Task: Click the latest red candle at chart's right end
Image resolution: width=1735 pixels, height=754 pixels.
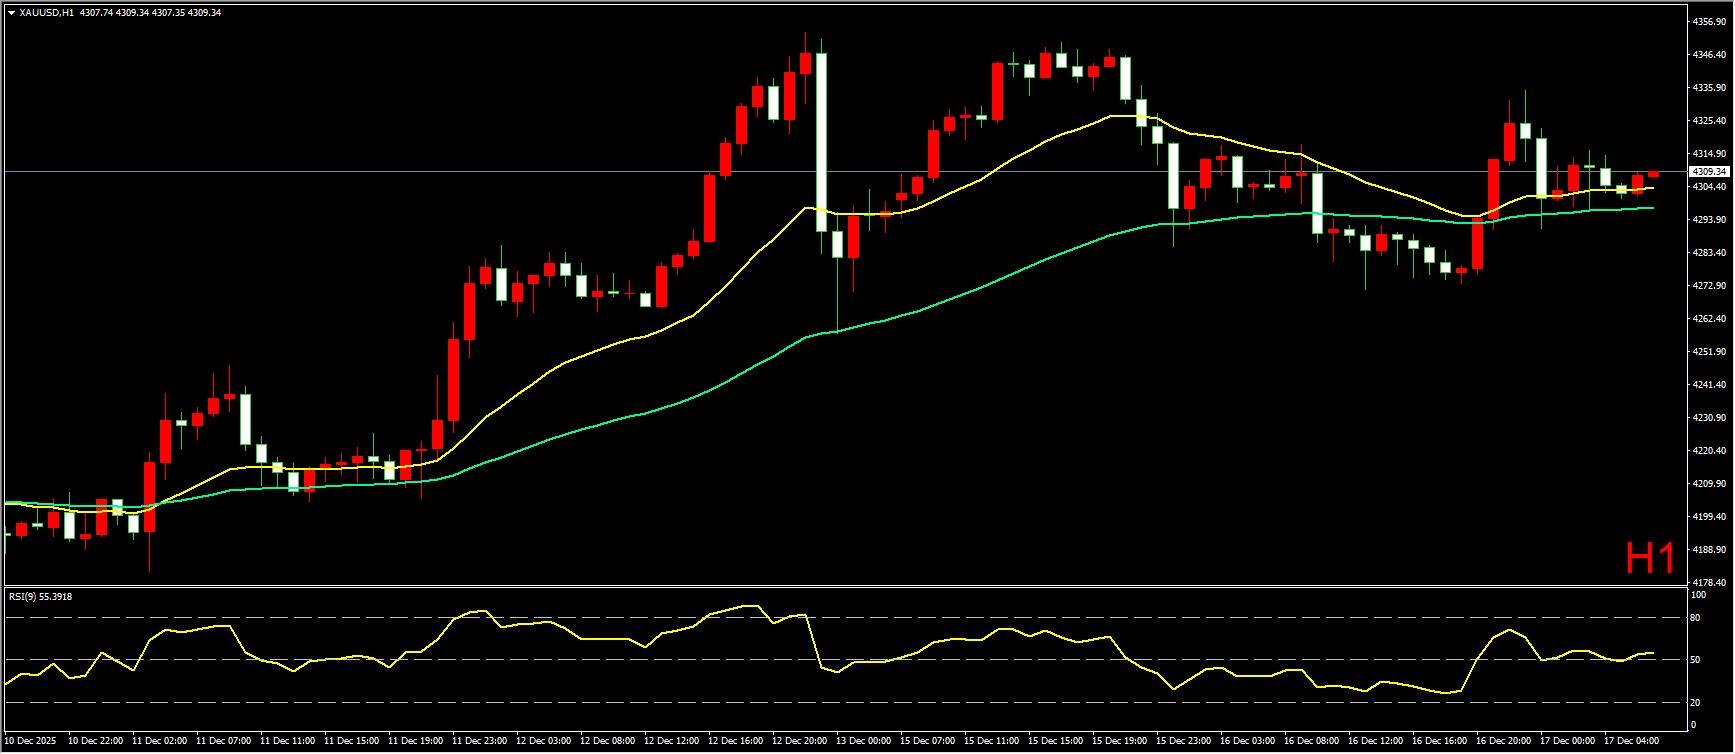Action: click(x=1653, y=175)
